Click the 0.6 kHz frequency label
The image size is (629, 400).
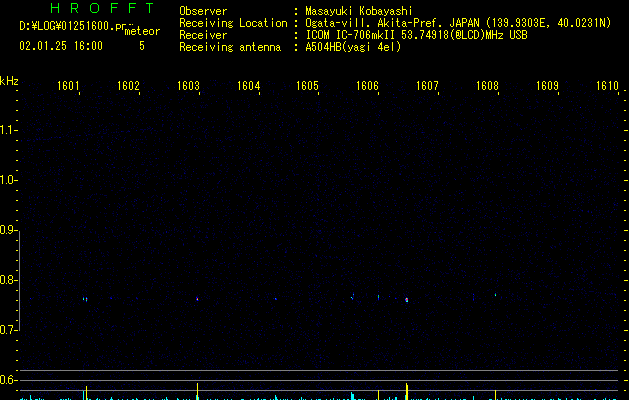[8, 380]
